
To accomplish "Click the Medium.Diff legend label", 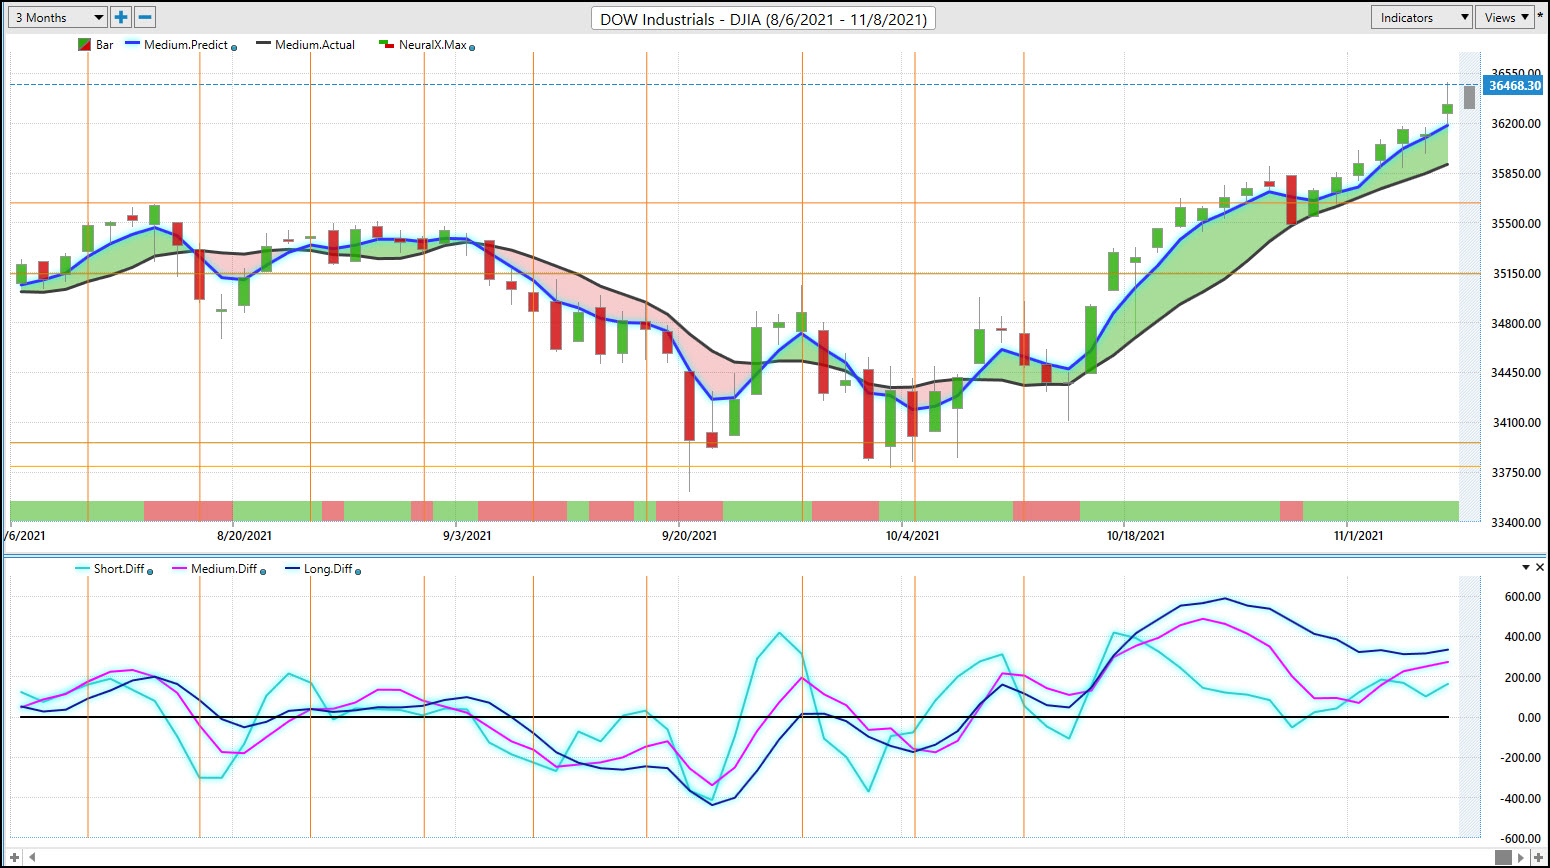I will tap(224, 569).
